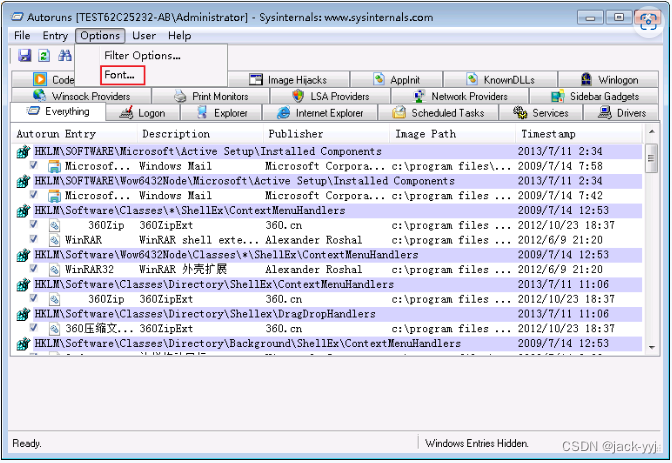Open the Help menu
The height and width of the screenshot is (463, 672).
[179, 36]
